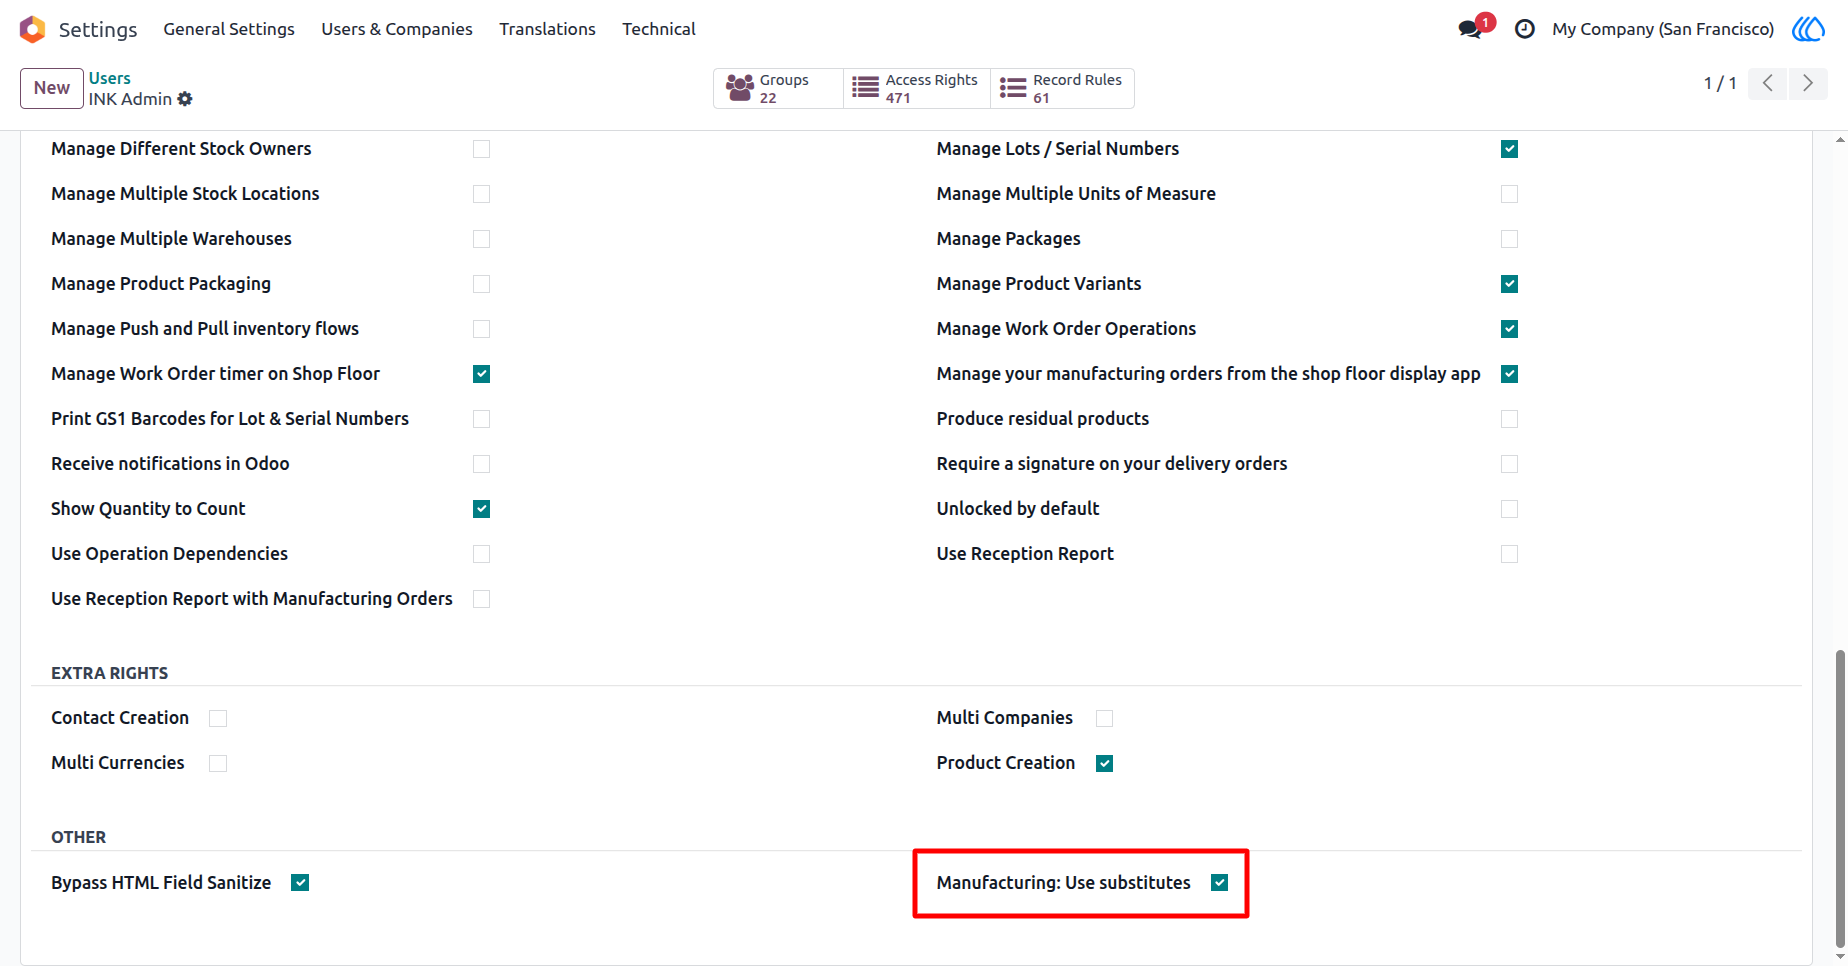
Task: Go to previous record arrow
Action: tap(1768, 83)
